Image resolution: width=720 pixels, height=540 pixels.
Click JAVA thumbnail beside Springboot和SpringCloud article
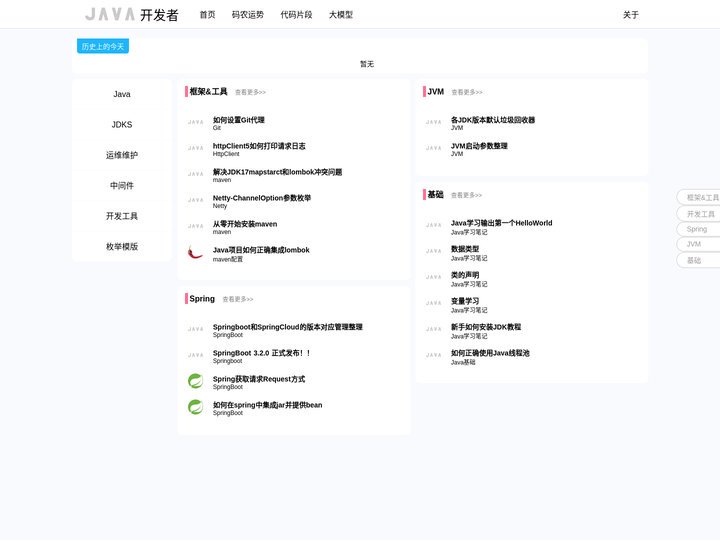[x=195, y=329]
